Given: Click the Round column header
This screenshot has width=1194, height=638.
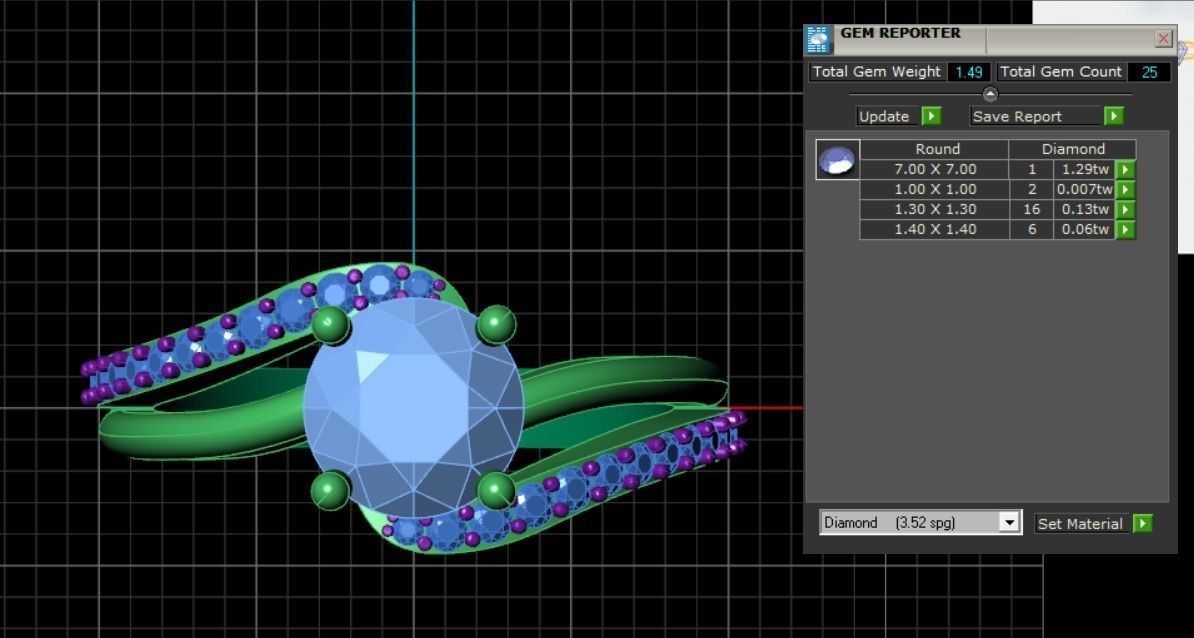Looking at the screenshot, I should (x=935, y=149).
